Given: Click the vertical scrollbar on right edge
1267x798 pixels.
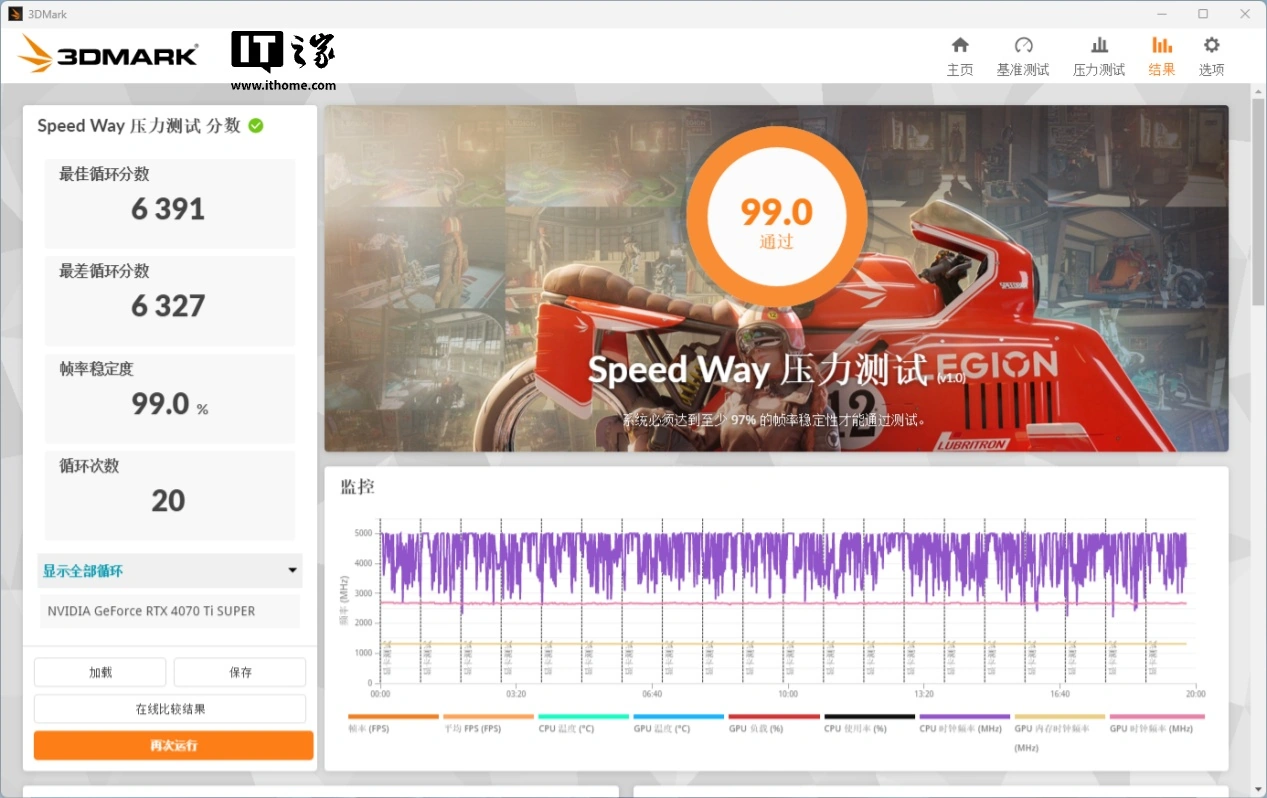Looking at the screenshot, I should pyautogui.click(x=1258, y=200).
